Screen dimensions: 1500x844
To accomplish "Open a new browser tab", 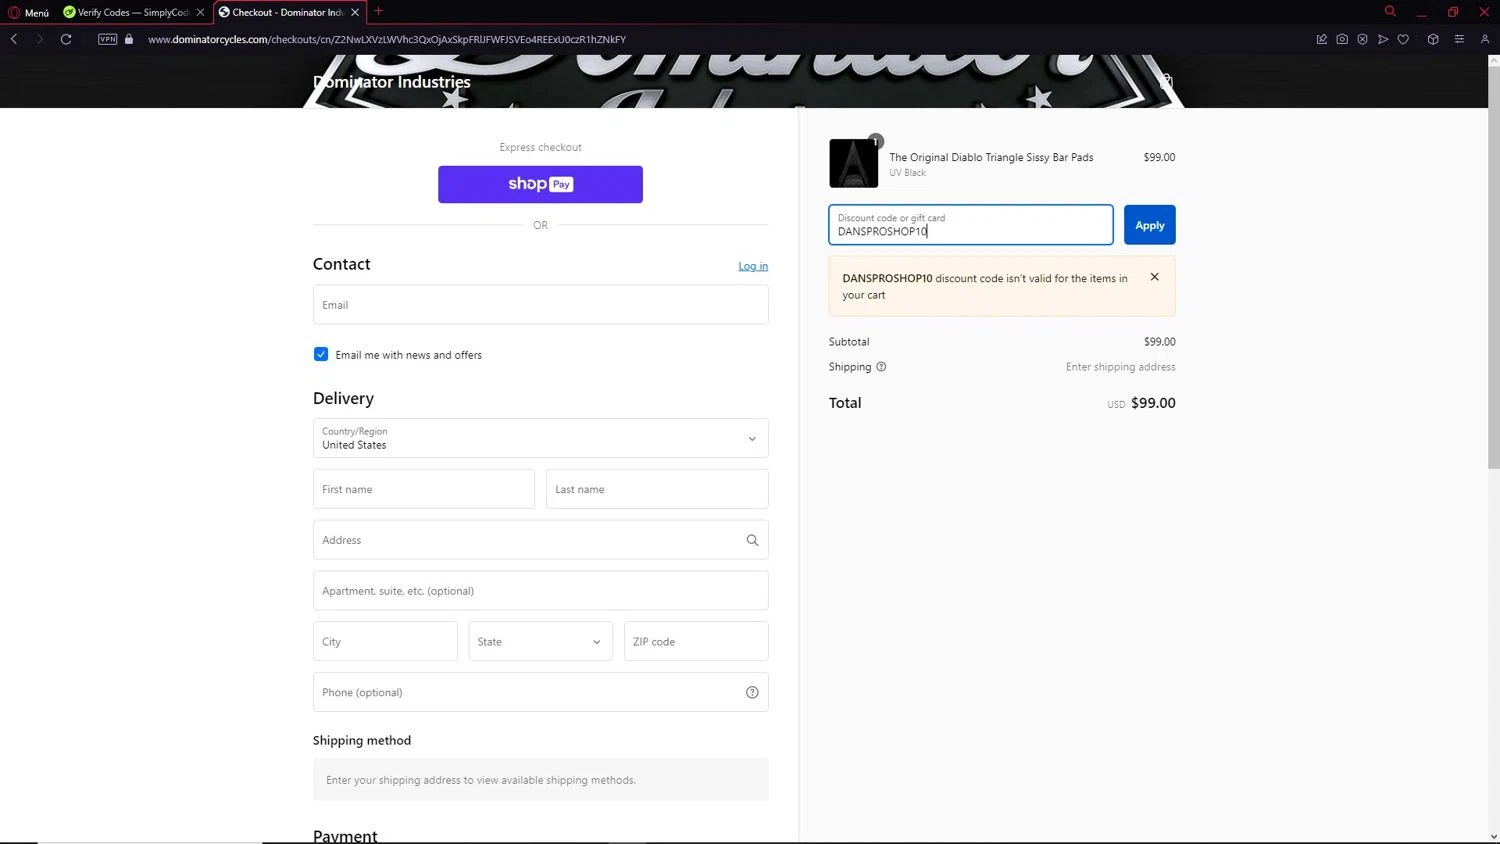I will (378, 11).
